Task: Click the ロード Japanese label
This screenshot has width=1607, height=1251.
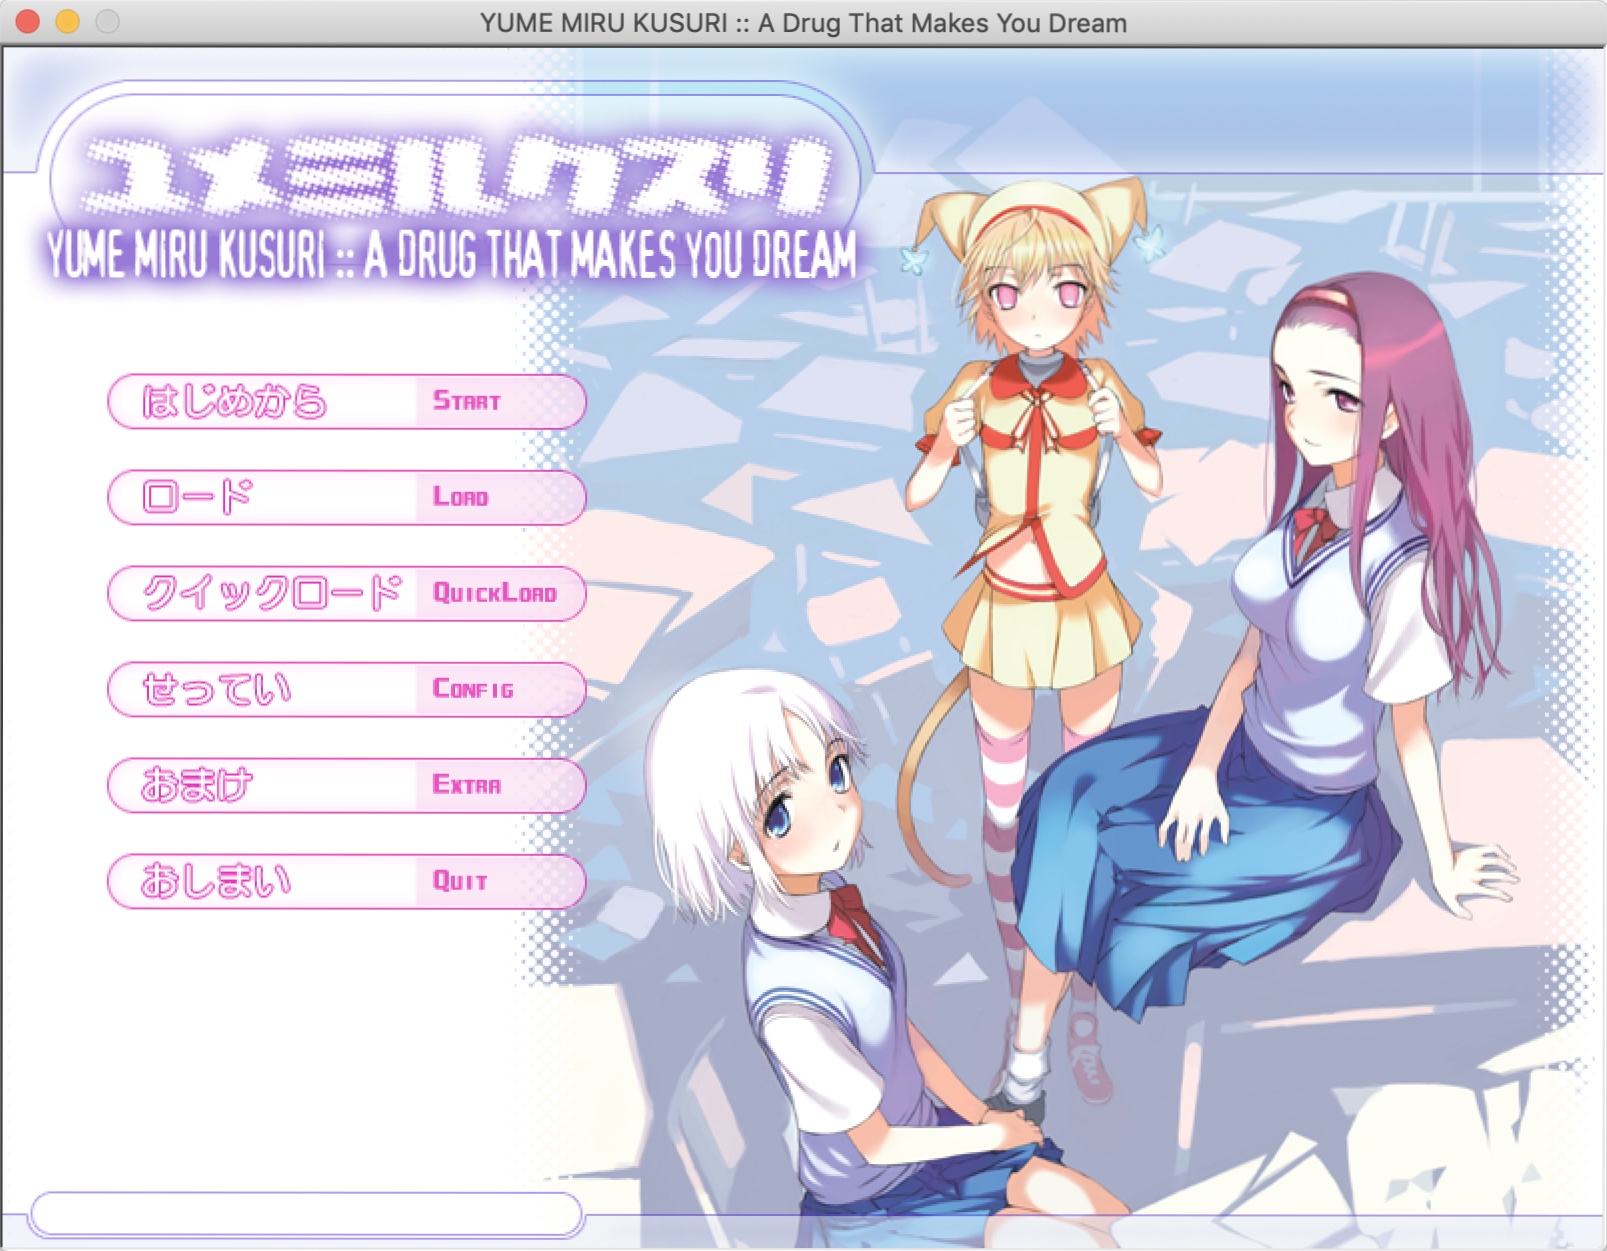Action: (x=200, y=497)
